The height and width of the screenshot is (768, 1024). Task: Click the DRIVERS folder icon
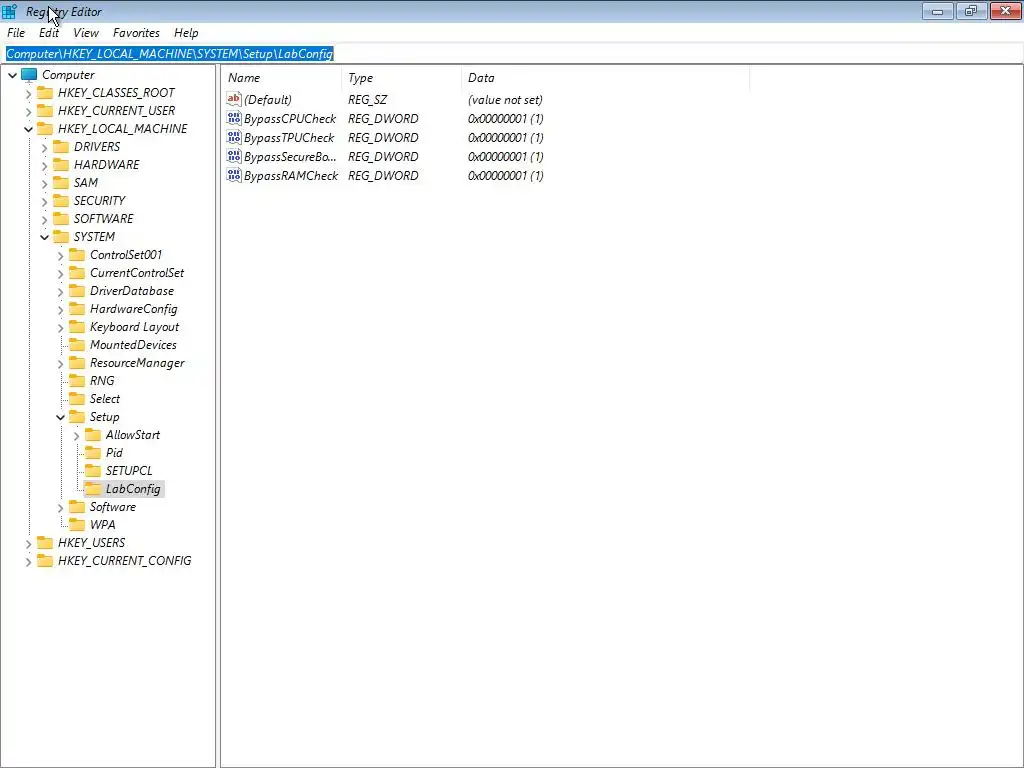61,146
